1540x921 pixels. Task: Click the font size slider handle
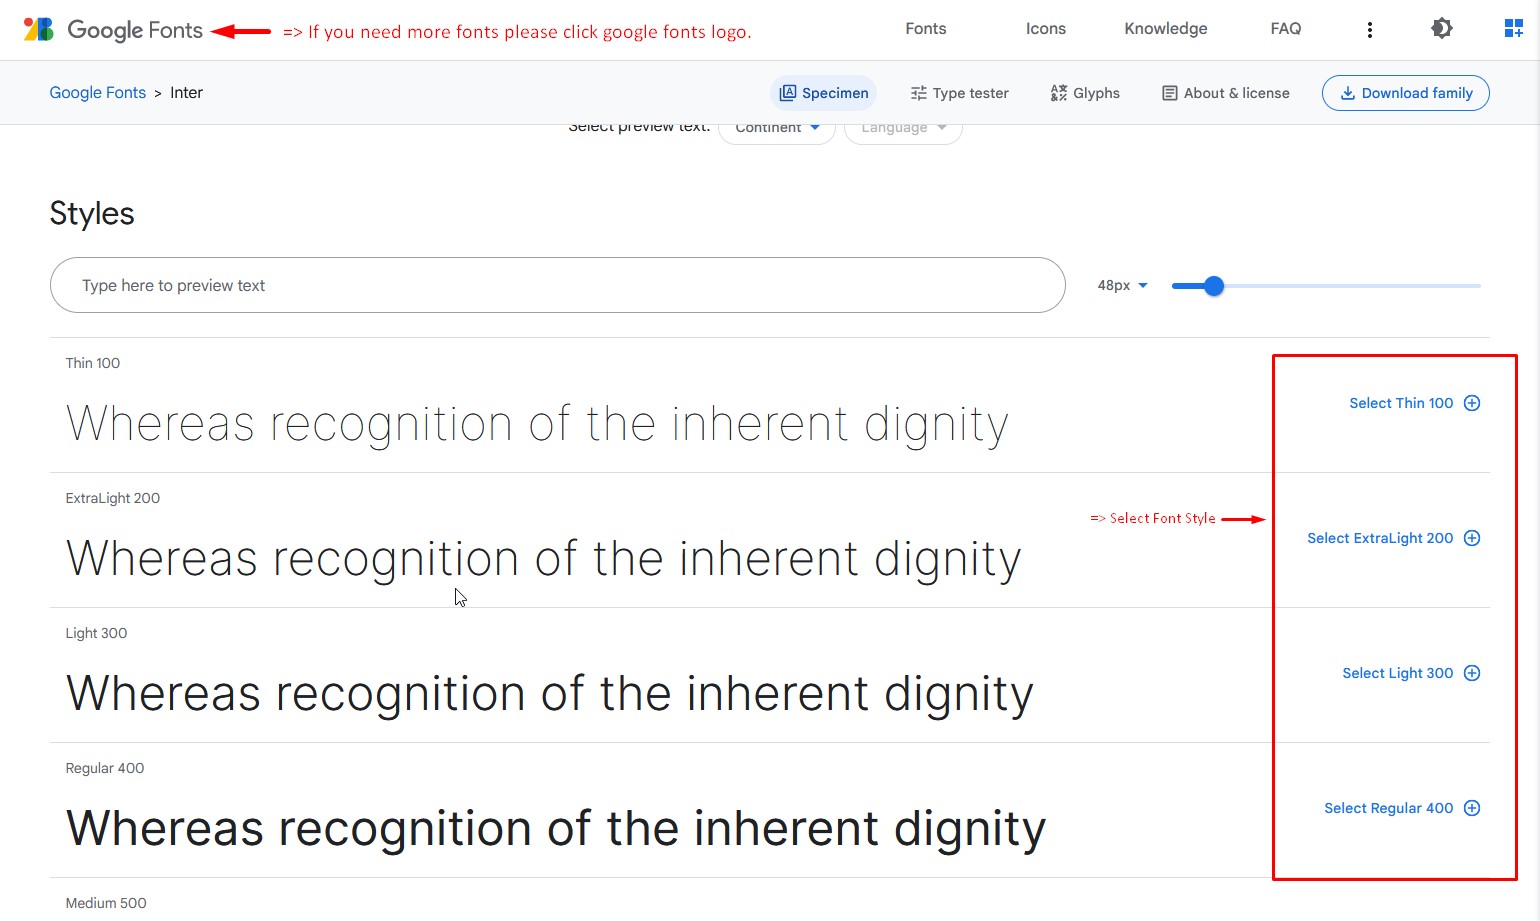(x=1214, y=286)
